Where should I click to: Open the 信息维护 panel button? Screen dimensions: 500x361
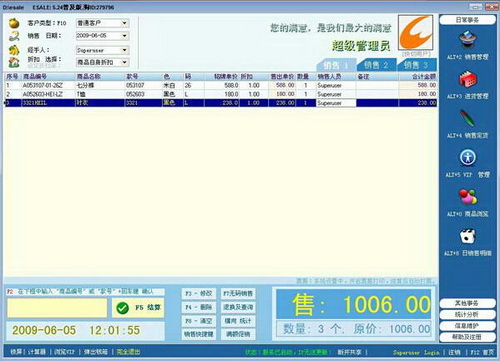[x=467, y=326]
